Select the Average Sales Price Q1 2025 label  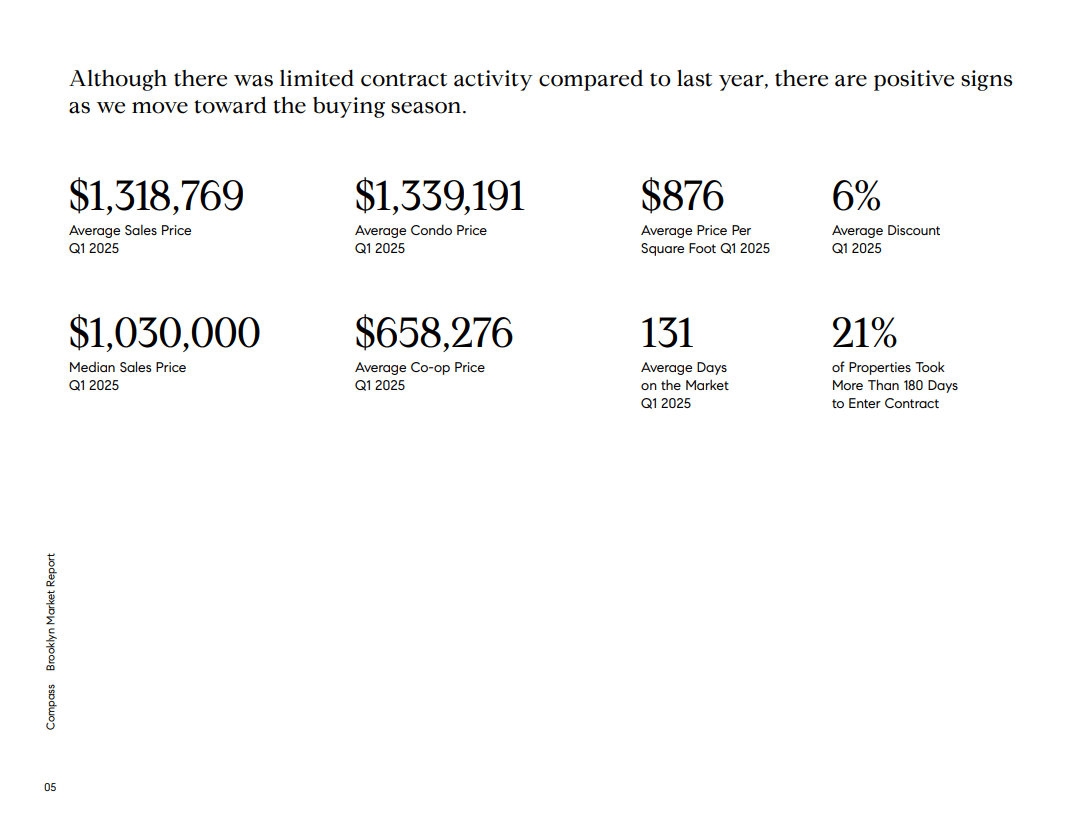(130, 240)
